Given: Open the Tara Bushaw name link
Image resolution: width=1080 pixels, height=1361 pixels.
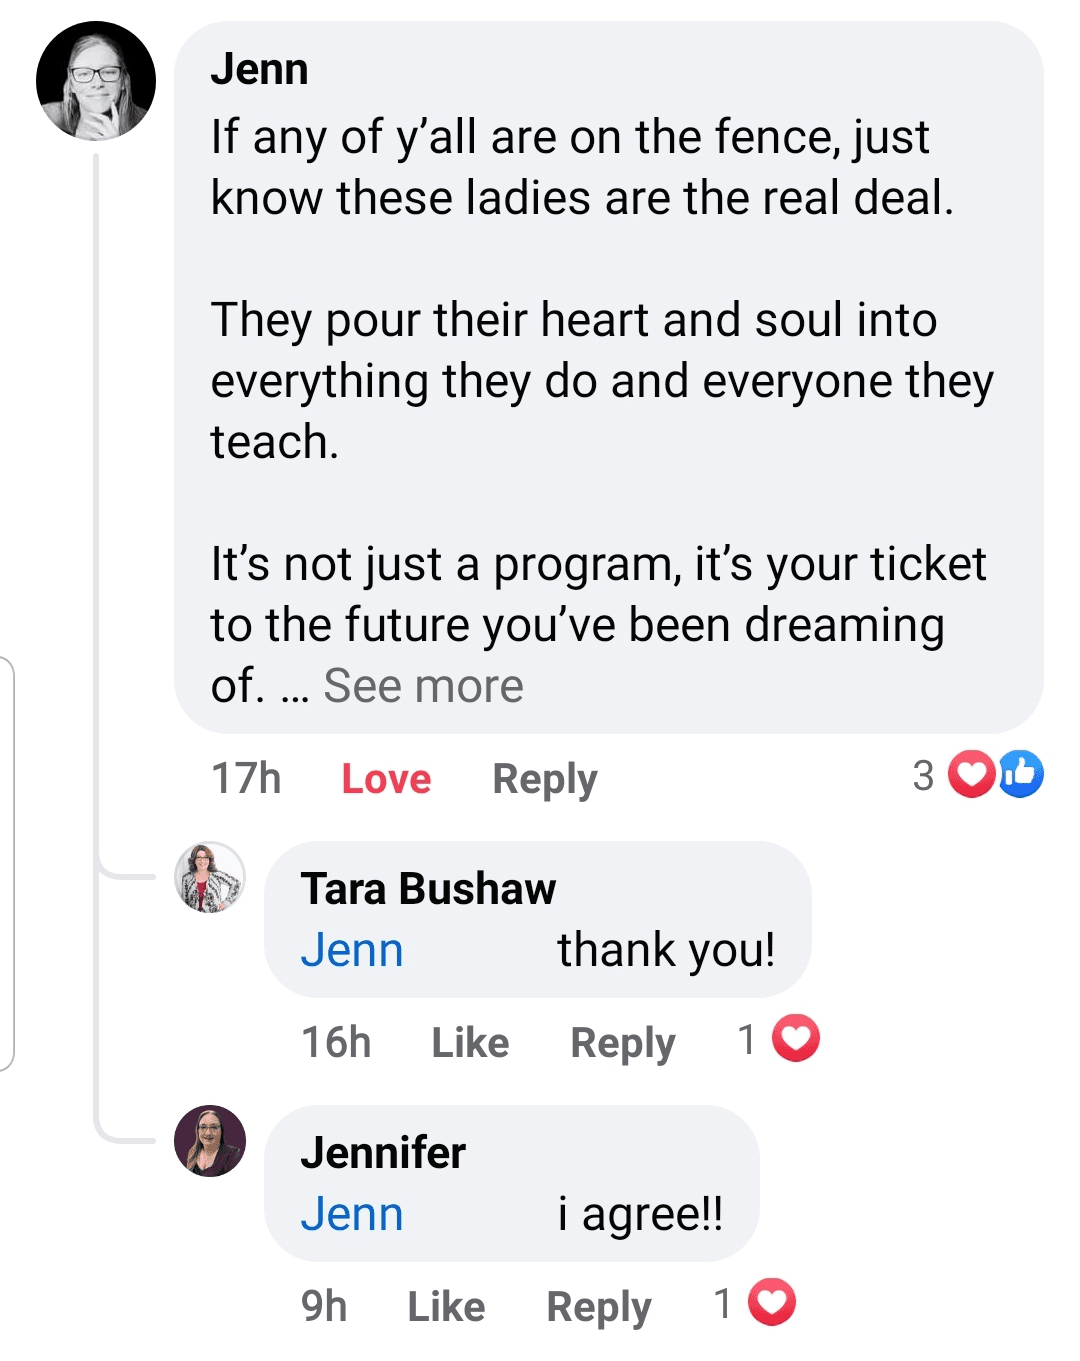Looking at the screenshot, I should [428, 888].
